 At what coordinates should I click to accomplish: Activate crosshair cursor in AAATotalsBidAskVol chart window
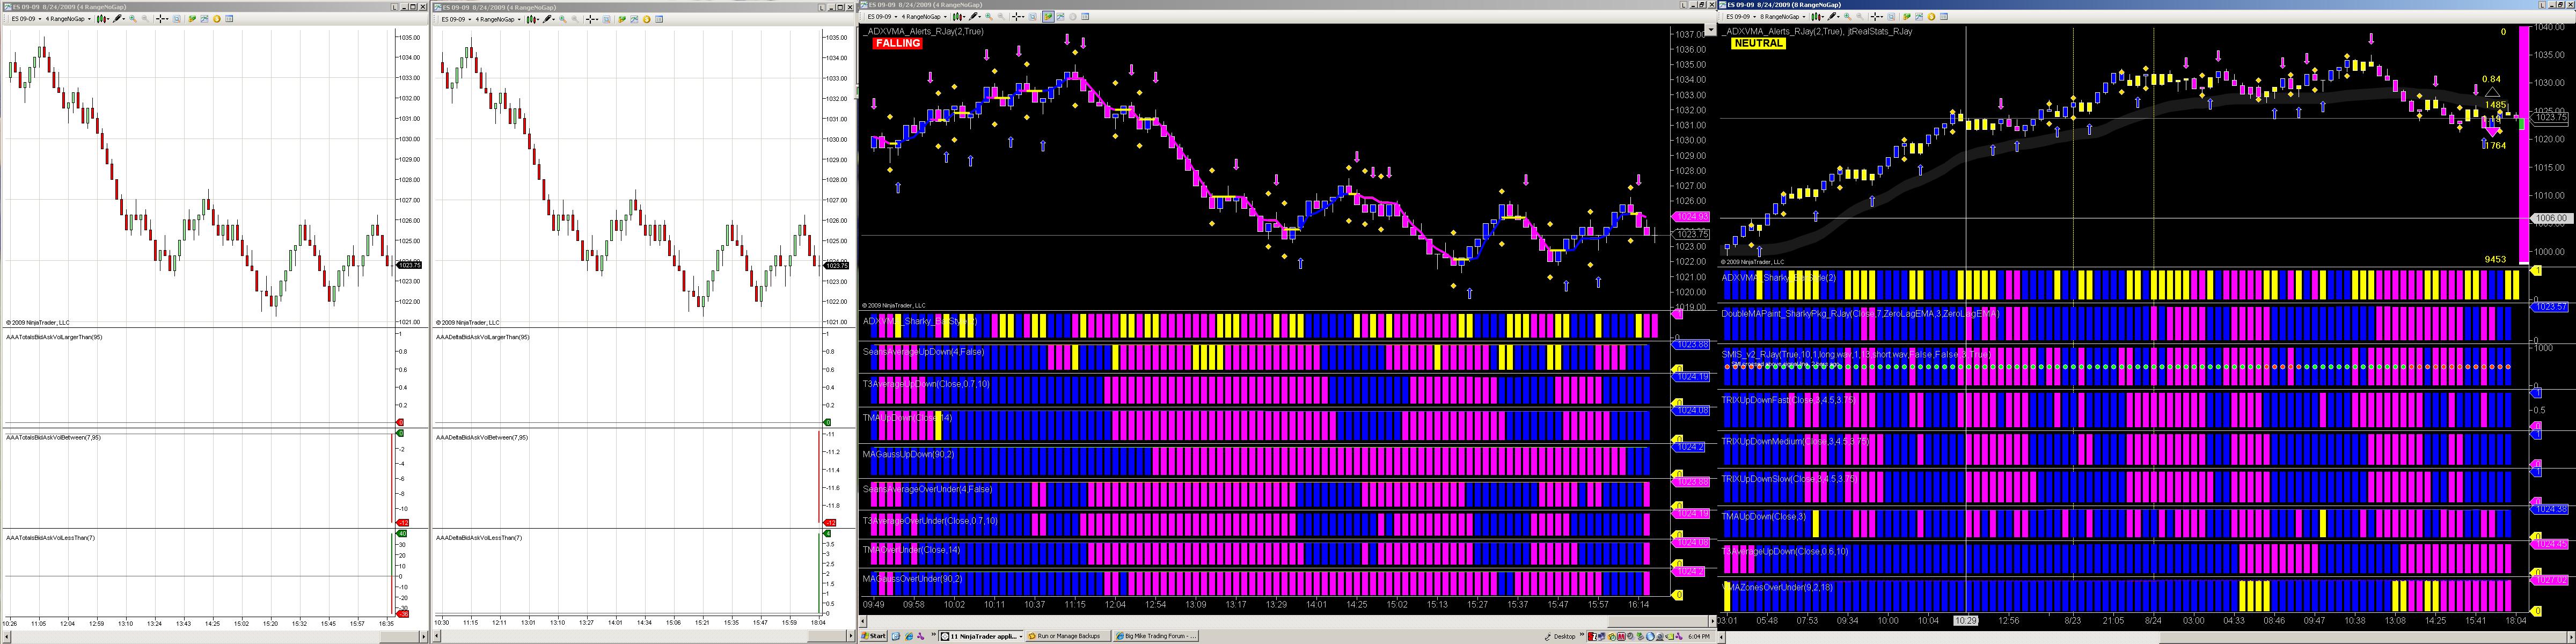[x=160, y=19]
